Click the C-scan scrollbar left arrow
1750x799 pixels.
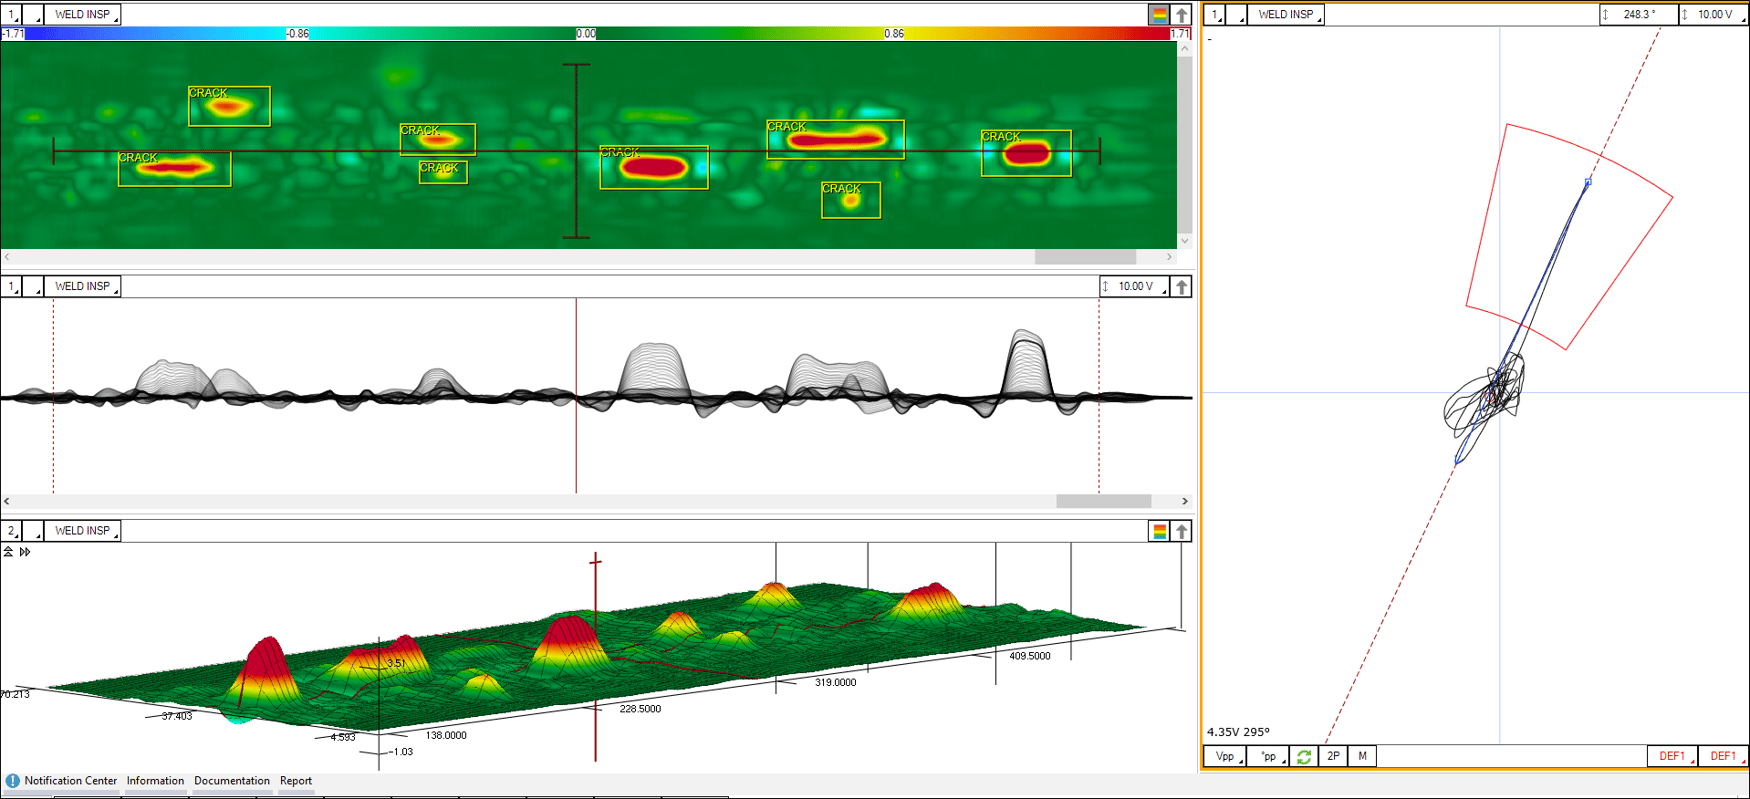click(7, 257)
